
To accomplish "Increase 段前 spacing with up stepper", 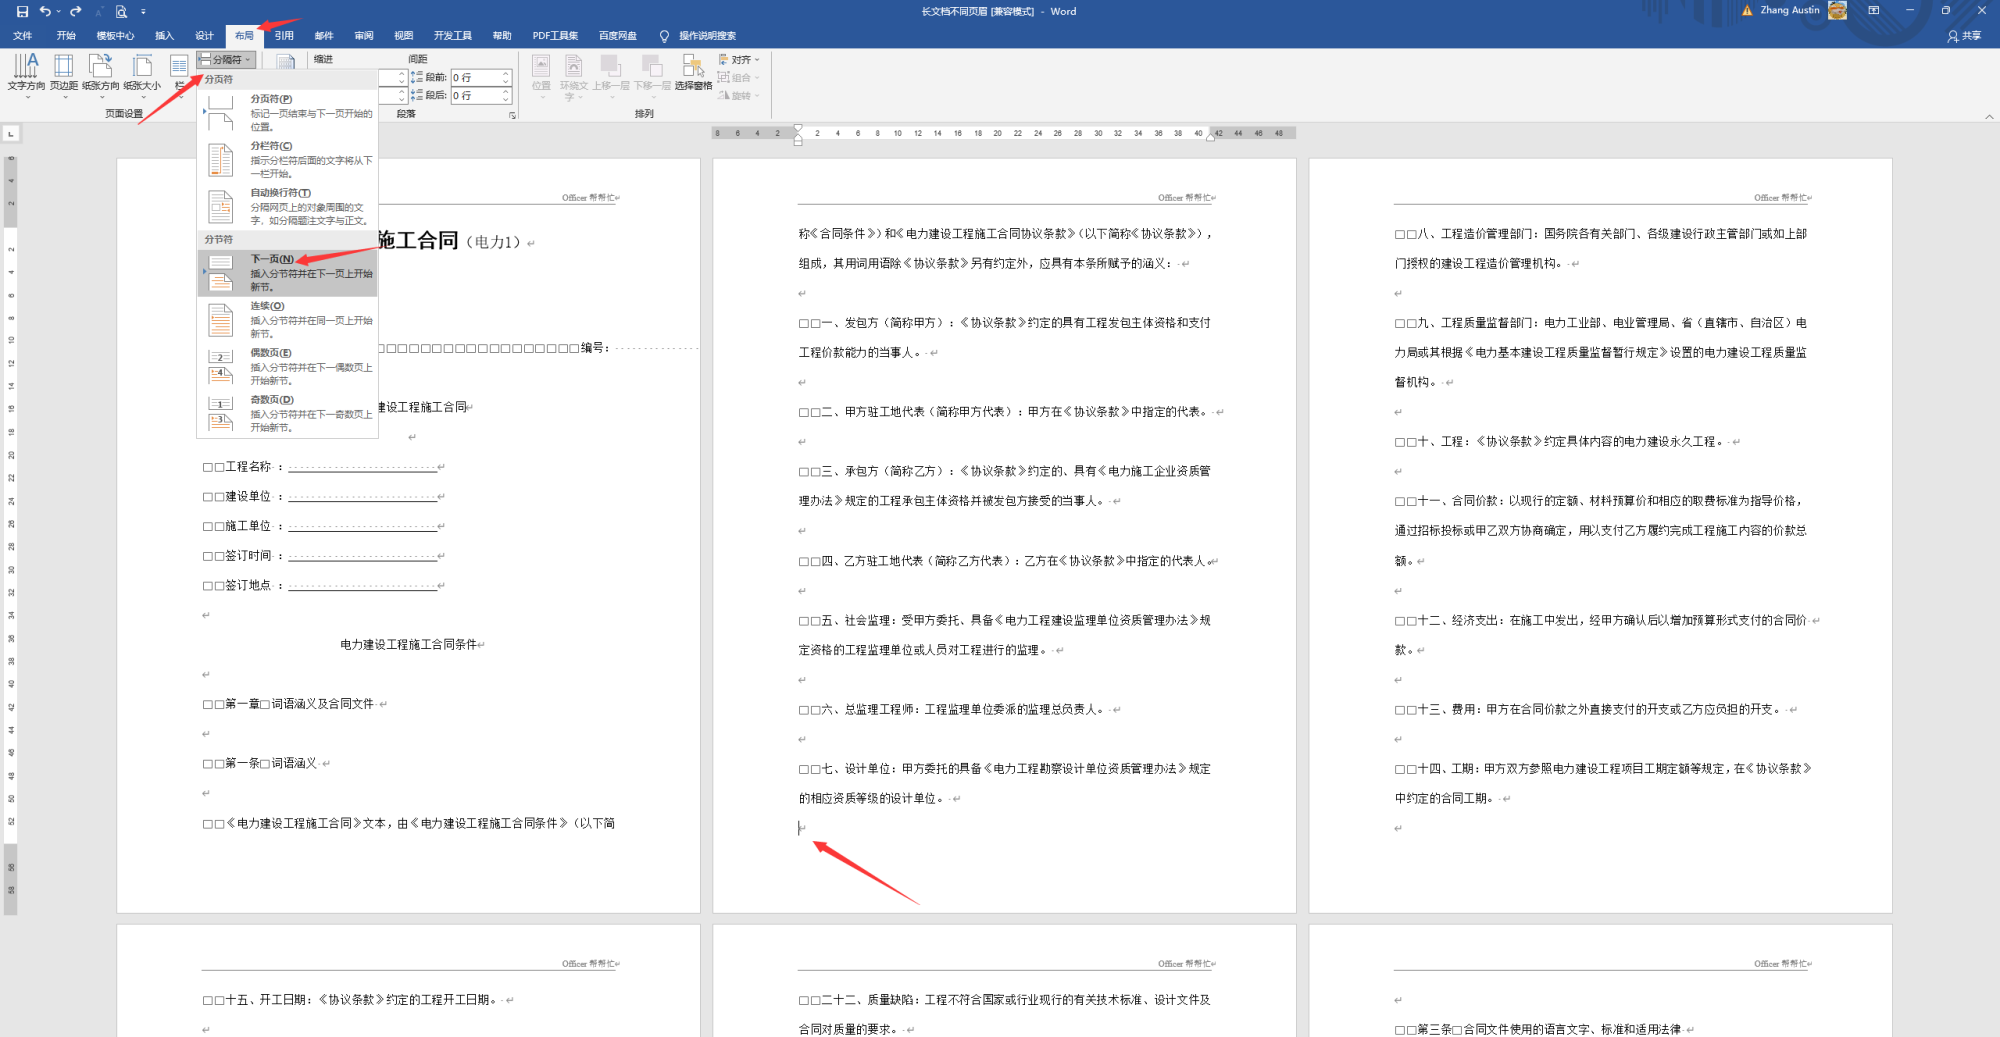I will click(506, 74).
